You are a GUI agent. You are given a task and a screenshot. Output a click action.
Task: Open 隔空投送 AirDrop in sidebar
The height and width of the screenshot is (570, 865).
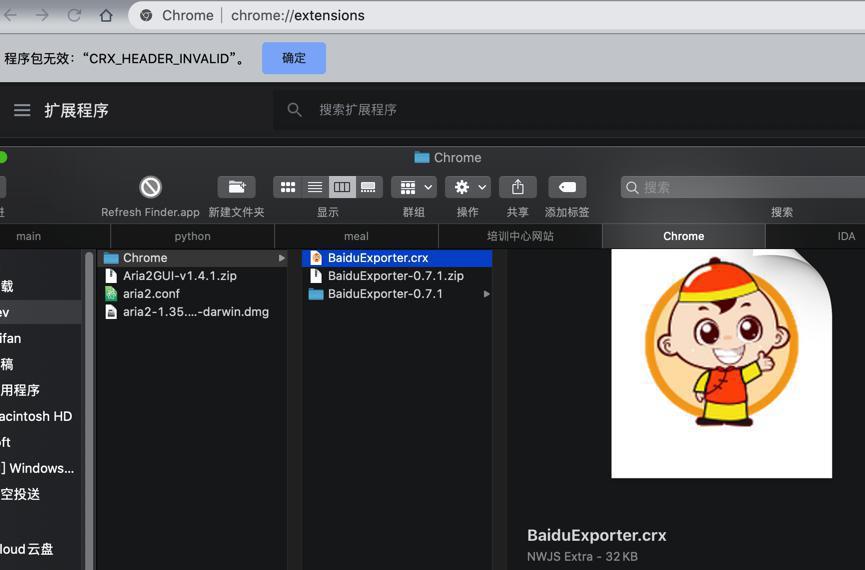20,494
